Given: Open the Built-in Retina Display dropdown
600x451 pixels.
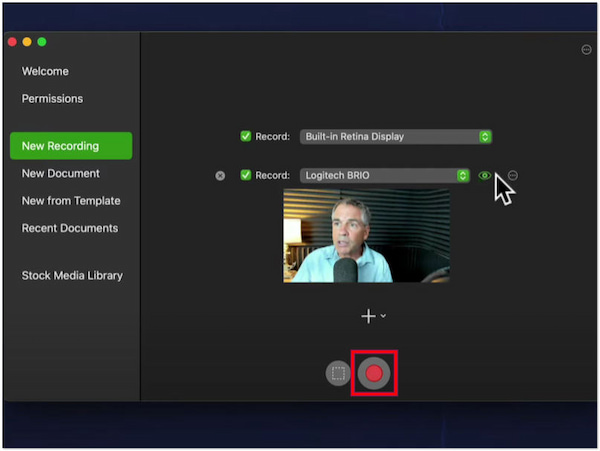Looking at the screenshot, I should click(396, 136).
